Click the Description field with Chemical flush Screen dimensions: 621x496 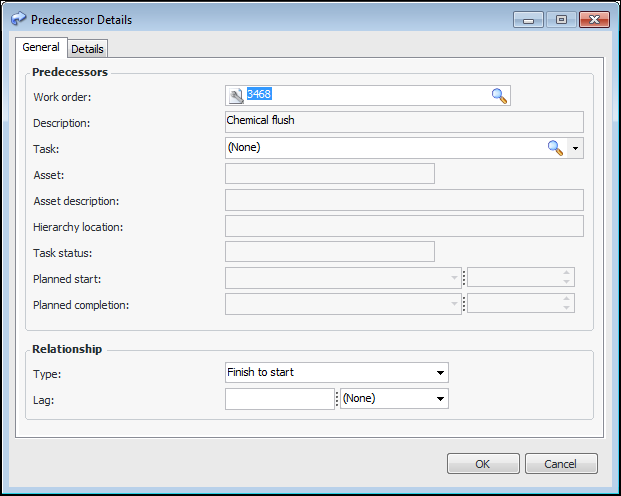[404, 122]
